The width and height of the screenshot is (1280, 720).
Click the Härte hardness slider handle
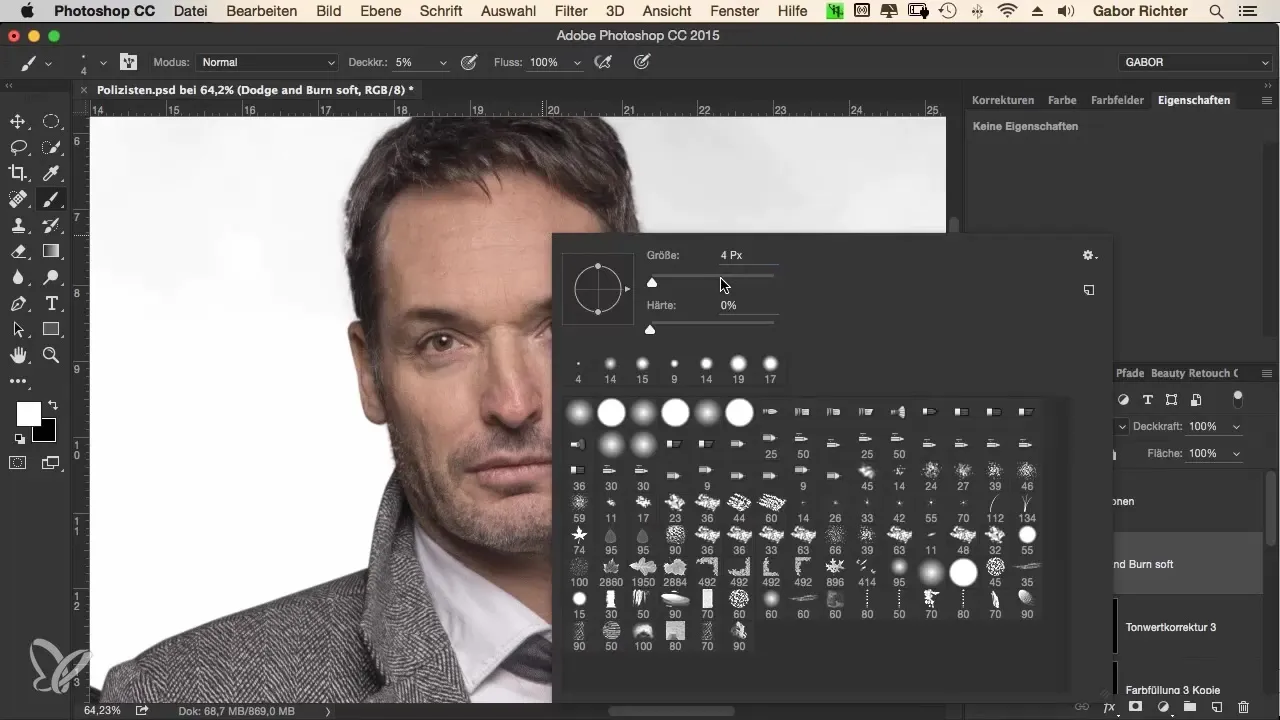click(x=650, y=329)
